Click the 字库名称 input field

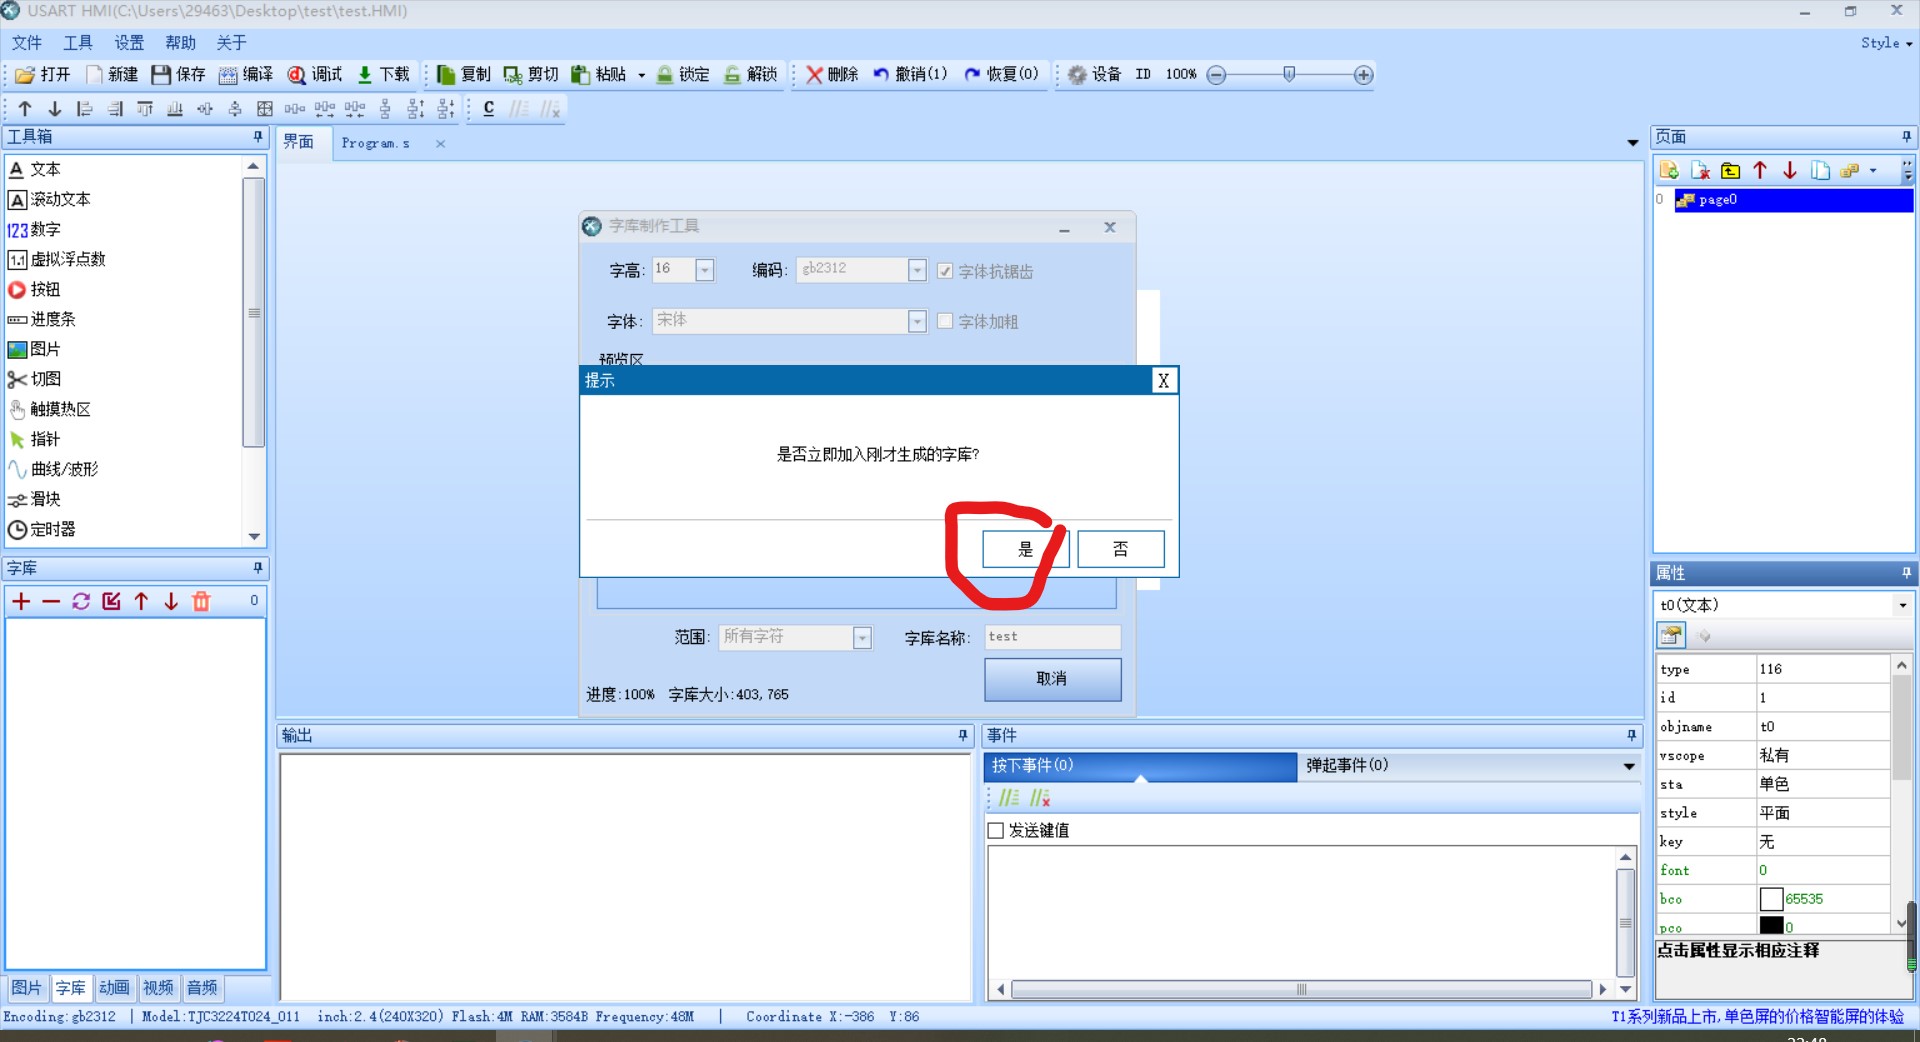pyautogui.click(x=1052, y=637)
